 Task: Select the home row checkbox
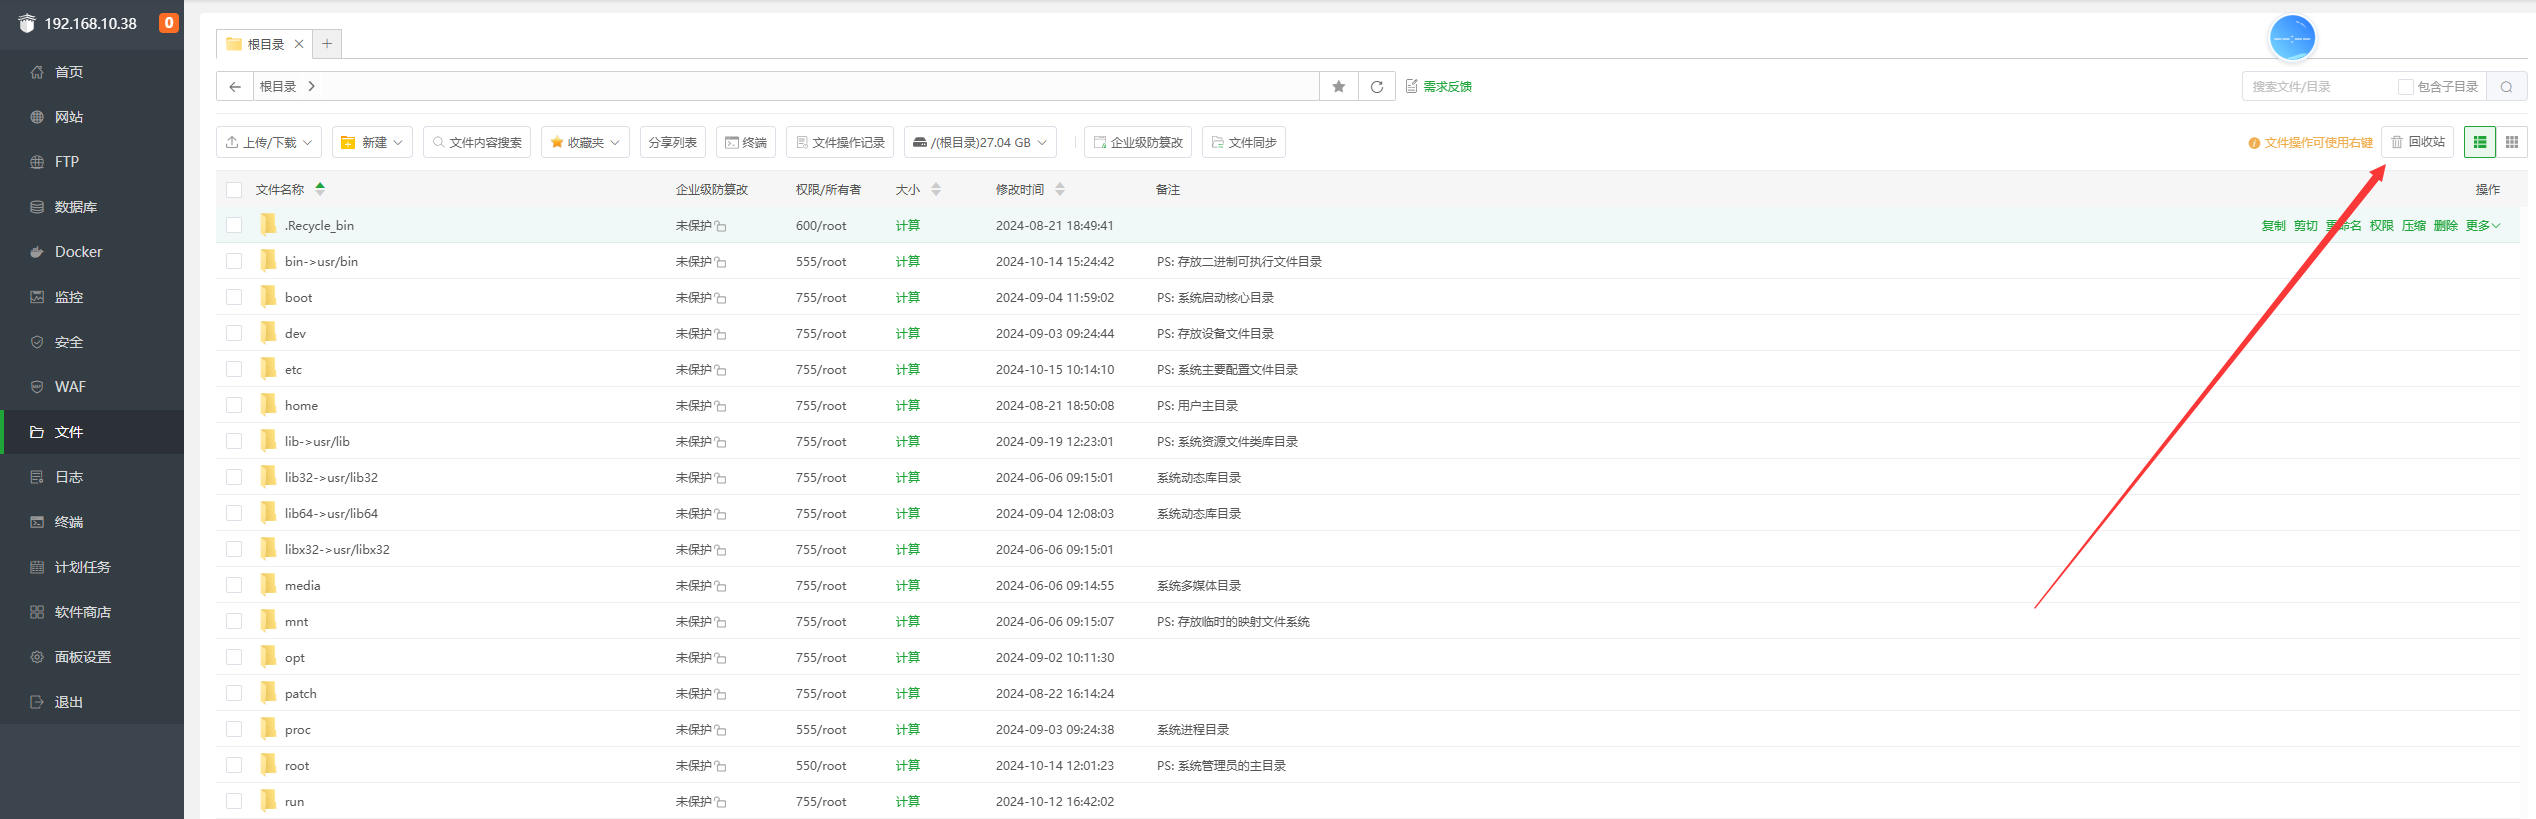pos(234,406)
